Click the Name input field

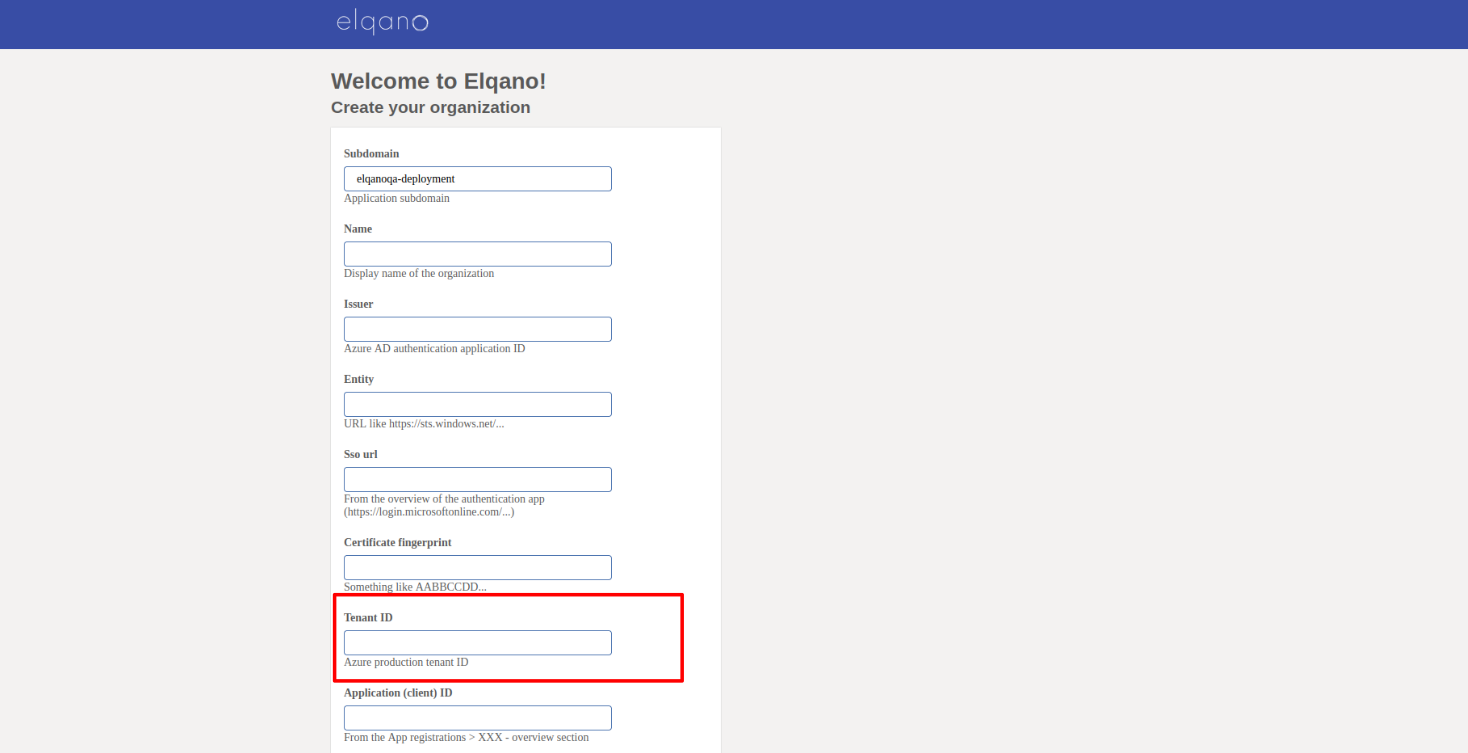click(478, 254)
